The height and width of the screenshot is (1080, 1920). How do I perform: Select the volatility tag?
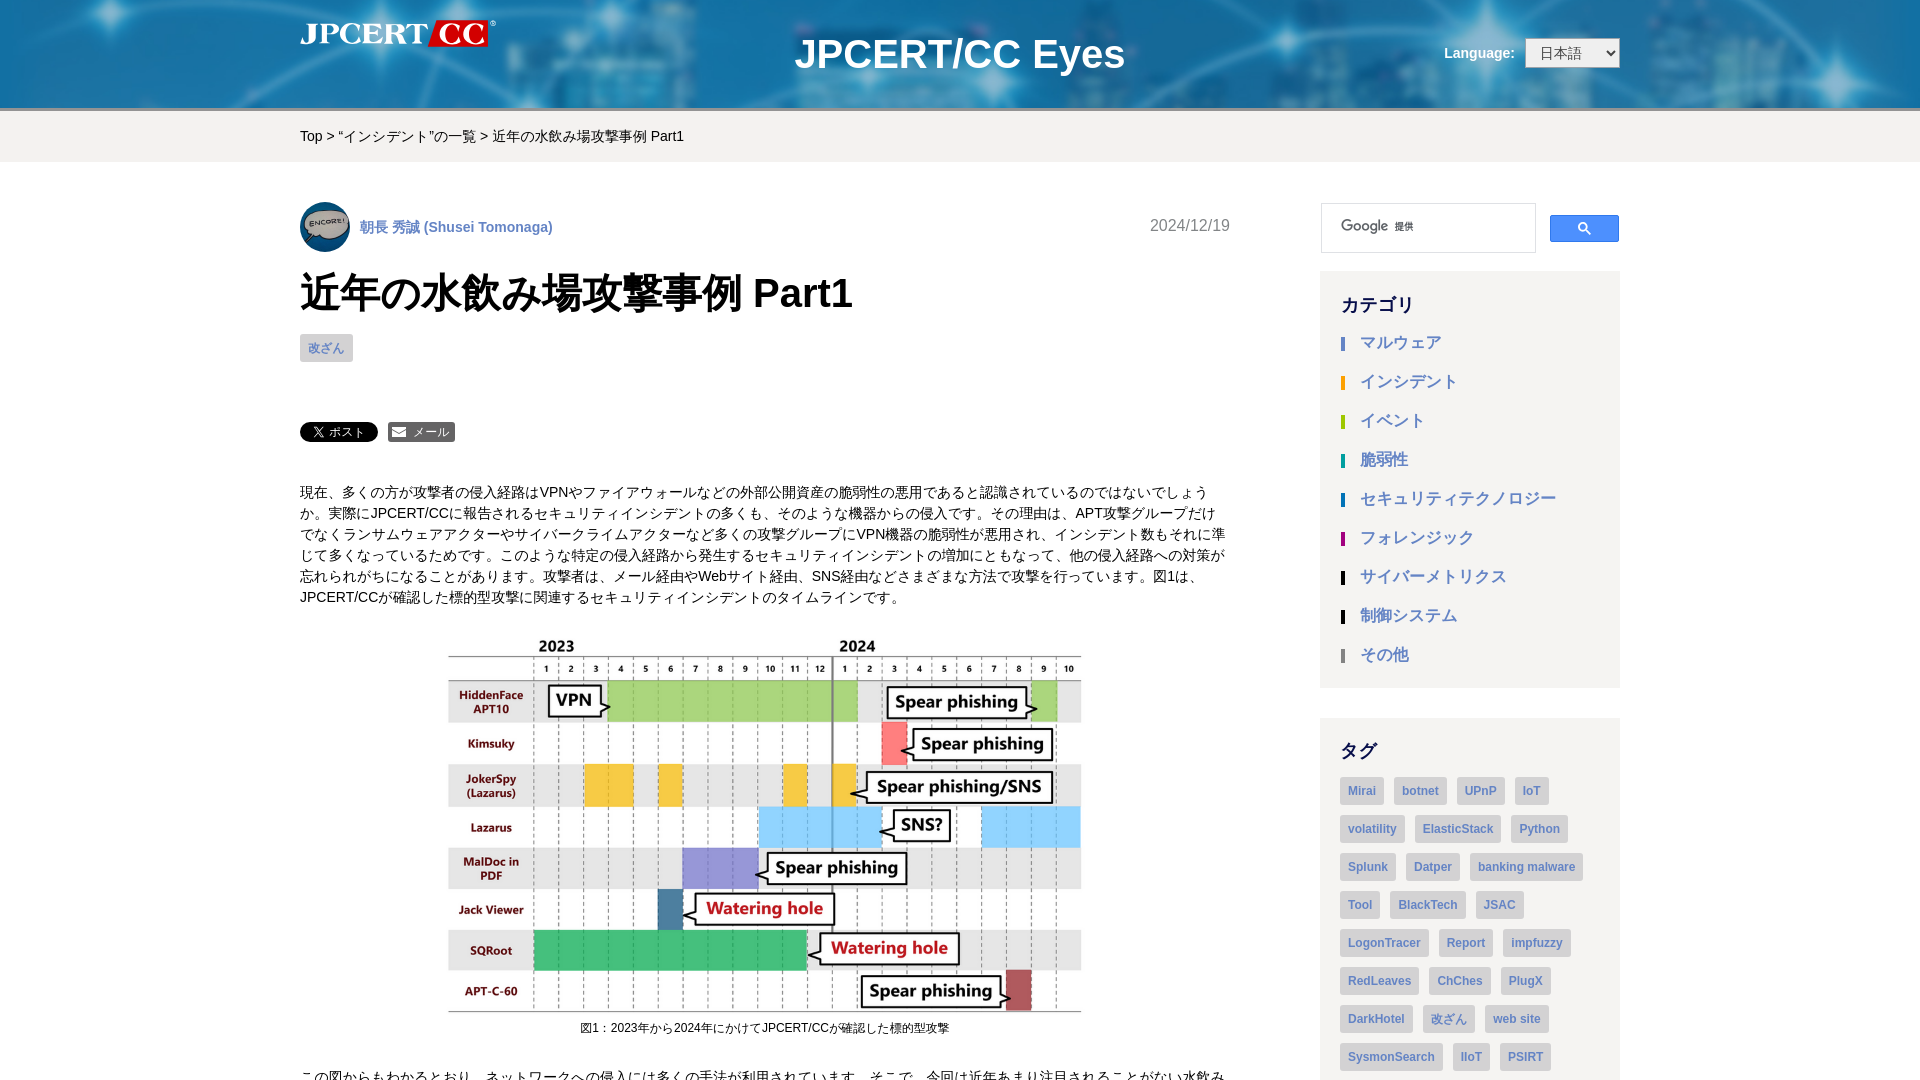(1372, 829)
